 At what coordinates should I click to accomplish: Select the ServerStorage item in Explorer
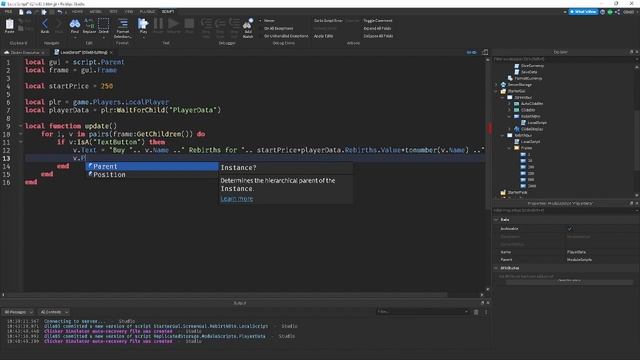point(520,84)
